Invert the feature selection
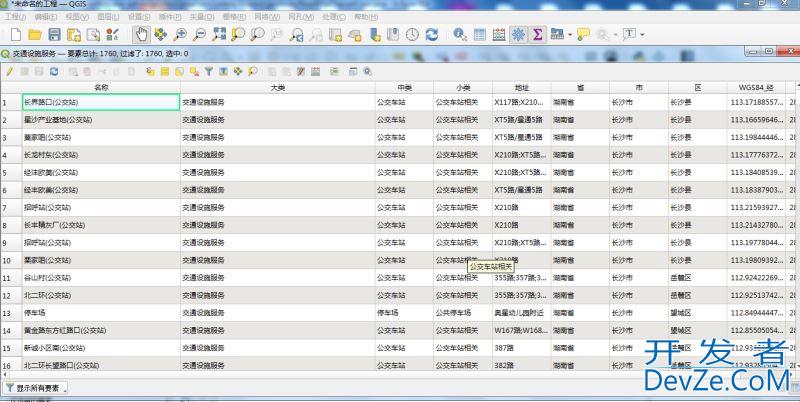 tap(179, 71)
